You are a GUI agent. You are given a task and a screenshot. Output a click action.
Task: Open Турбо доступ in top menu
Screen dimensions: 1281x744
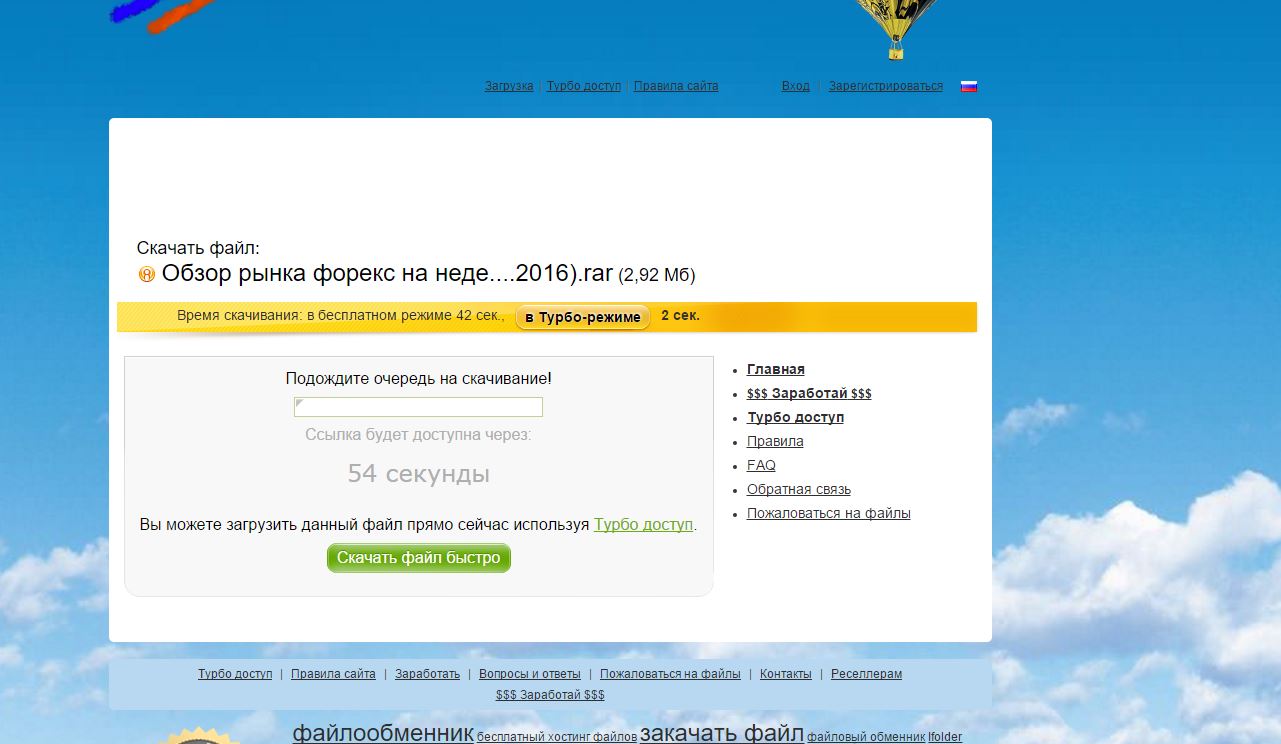[x=584, y=86]
